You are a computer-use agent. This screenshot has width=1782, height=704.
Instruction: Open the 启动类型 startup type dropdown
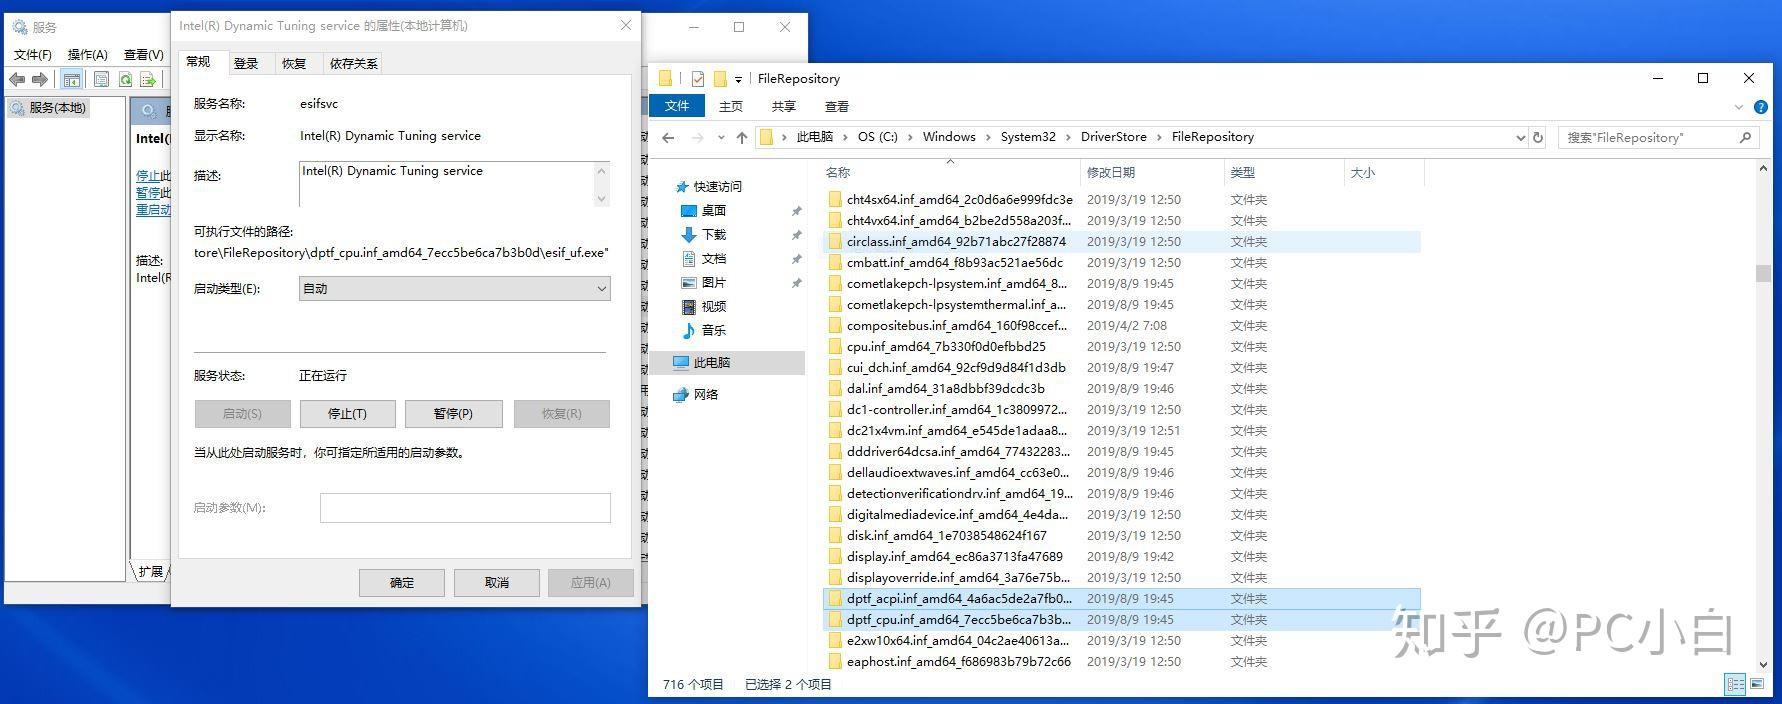click(x=455, y=288)
